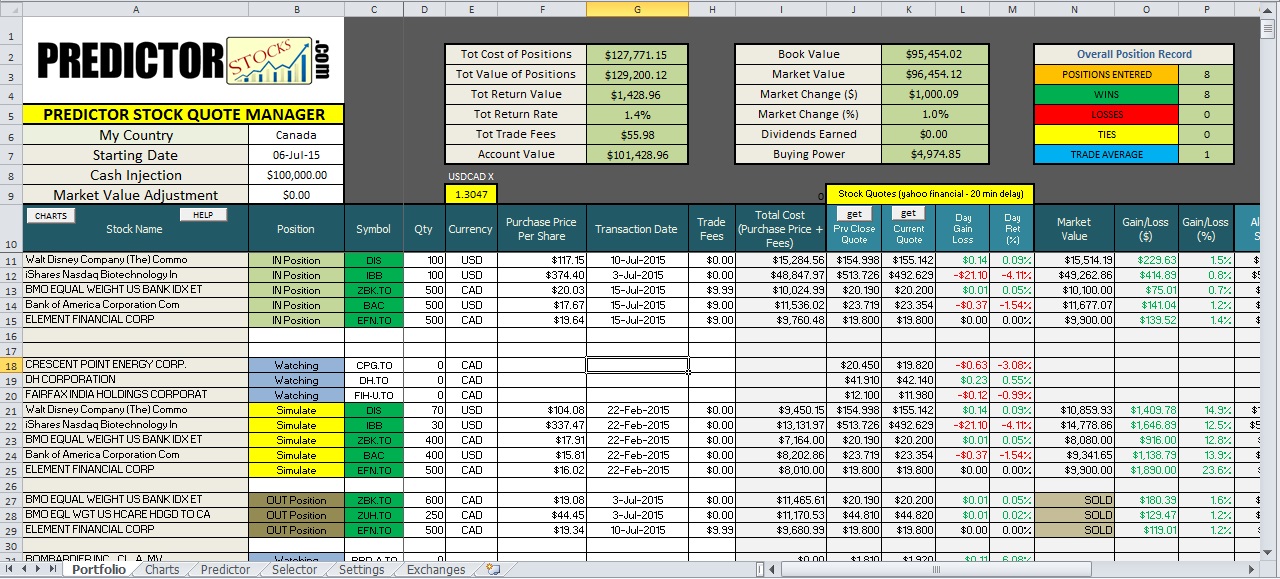Select the yellow TIES label cell
Viewport: 1280px width, 579px height.
pos(1106,135)
